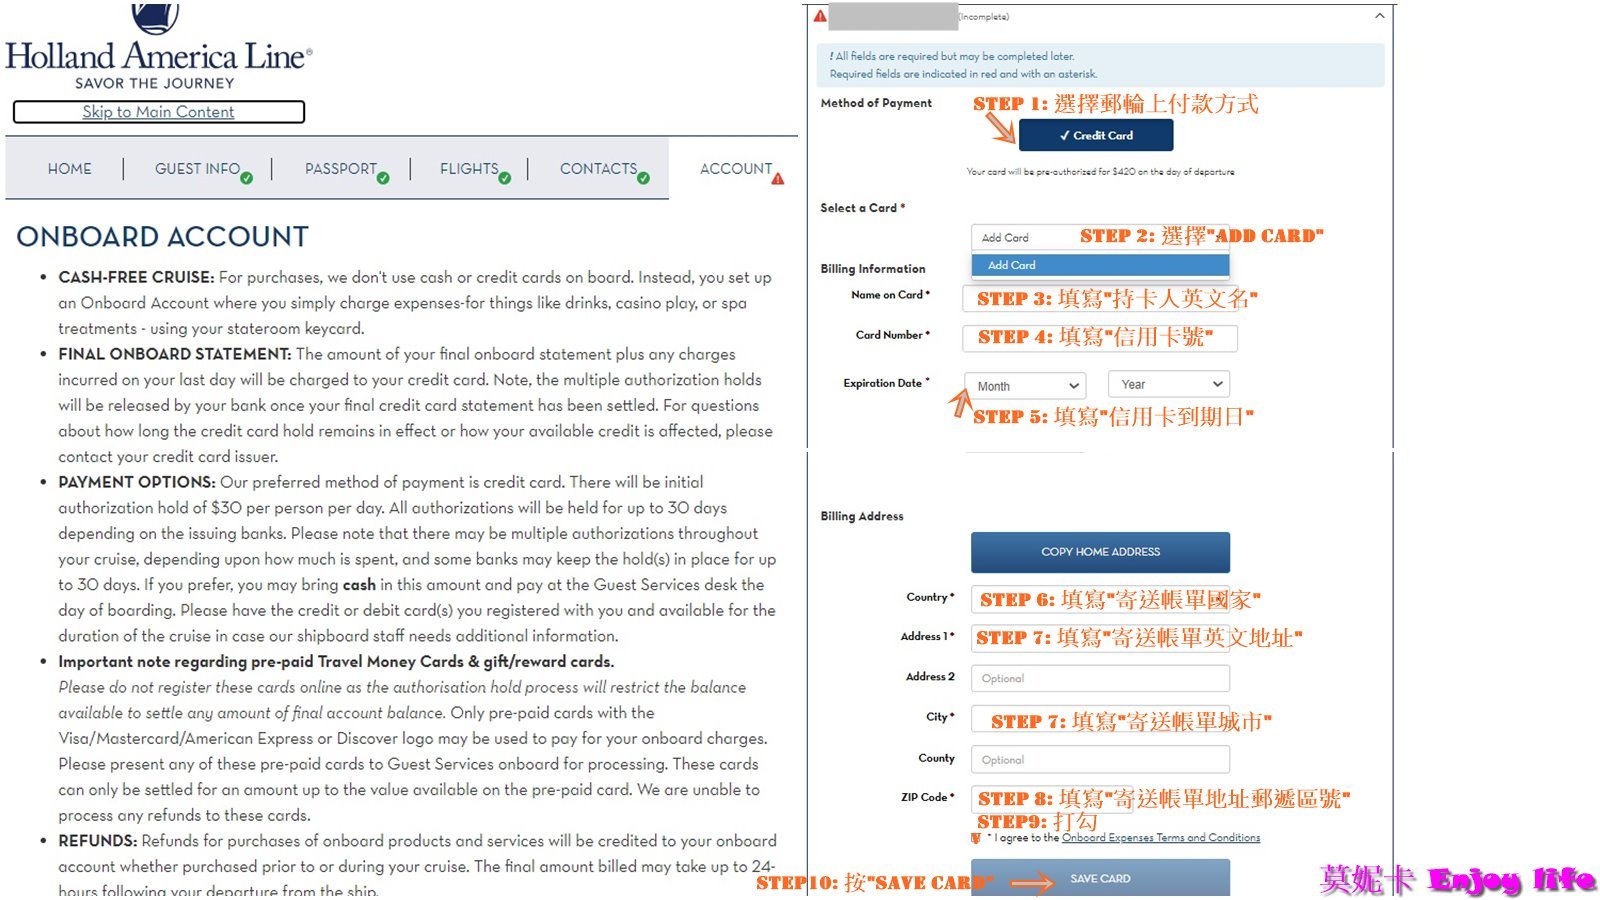Click green checkmark beside Guest Info
The width and height of the screenshot is (1600, 900).
(246, 178)
